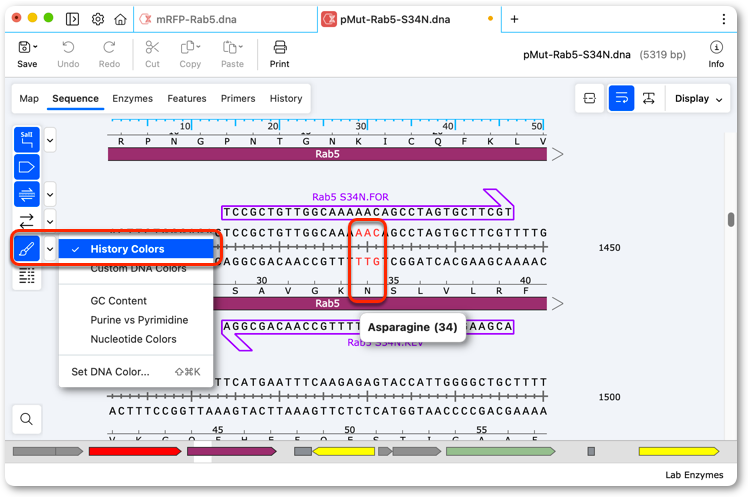Click the Paste toolbar icon

tap(229, 47)
